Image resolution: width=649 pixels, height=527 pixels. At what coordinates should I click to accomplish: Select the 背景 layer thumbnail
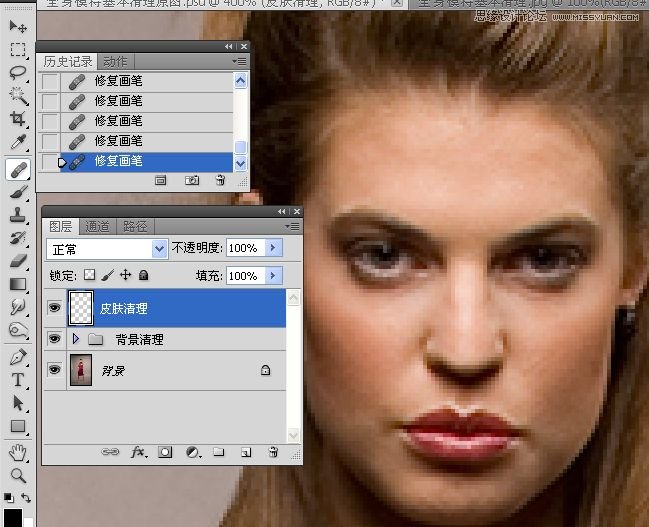coord(79,370)
